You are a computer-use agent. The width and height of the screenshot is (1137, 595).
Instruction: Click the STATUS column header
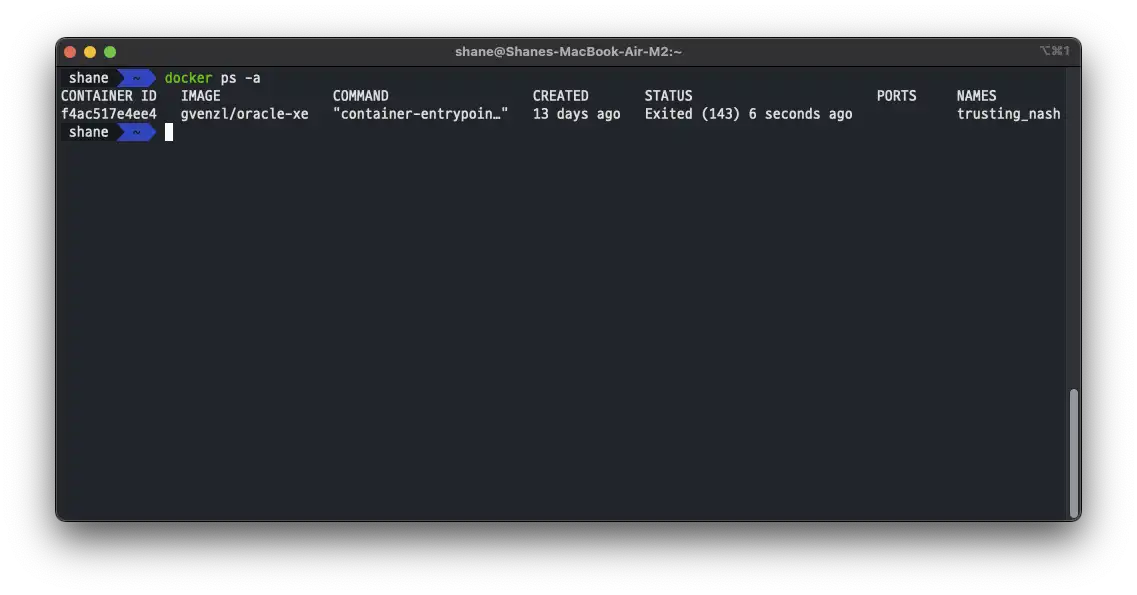669,96
